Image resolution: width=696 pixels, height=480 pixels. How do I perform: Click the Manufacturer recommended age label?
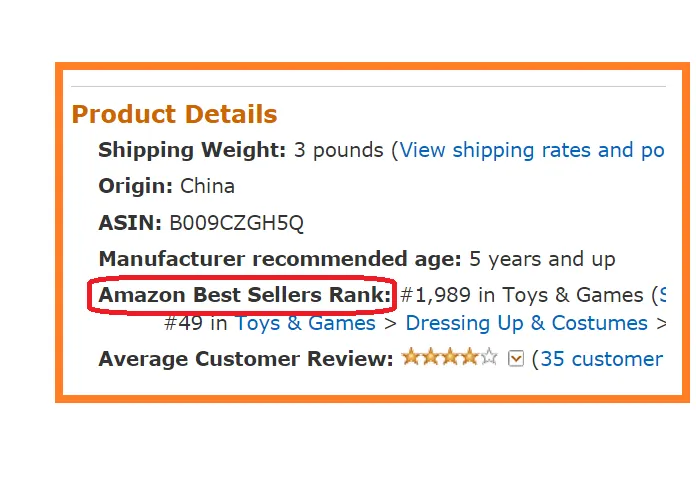click(280, 259)
